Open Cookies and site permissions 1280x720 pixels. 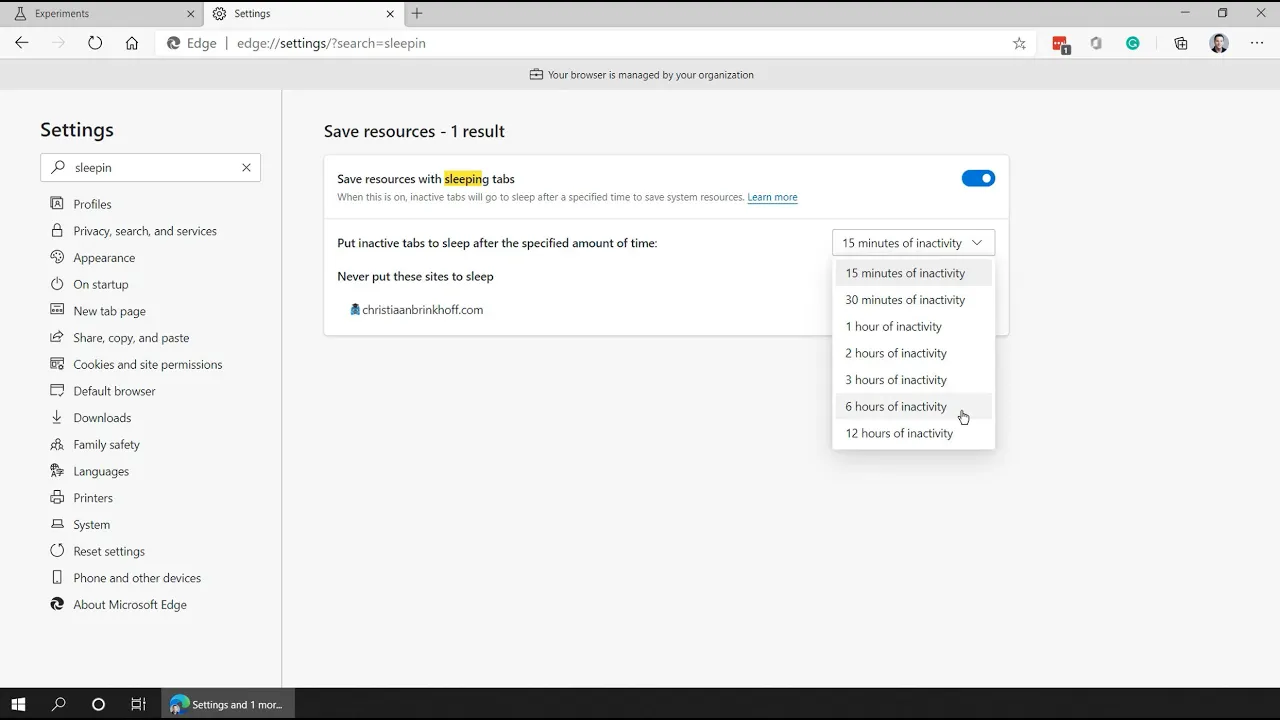150,364
